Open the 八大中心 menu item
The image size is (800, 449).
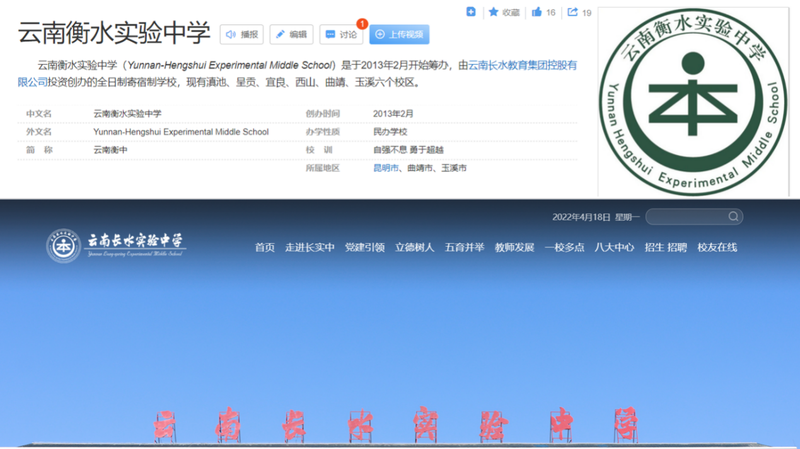[x=614, y=247]
